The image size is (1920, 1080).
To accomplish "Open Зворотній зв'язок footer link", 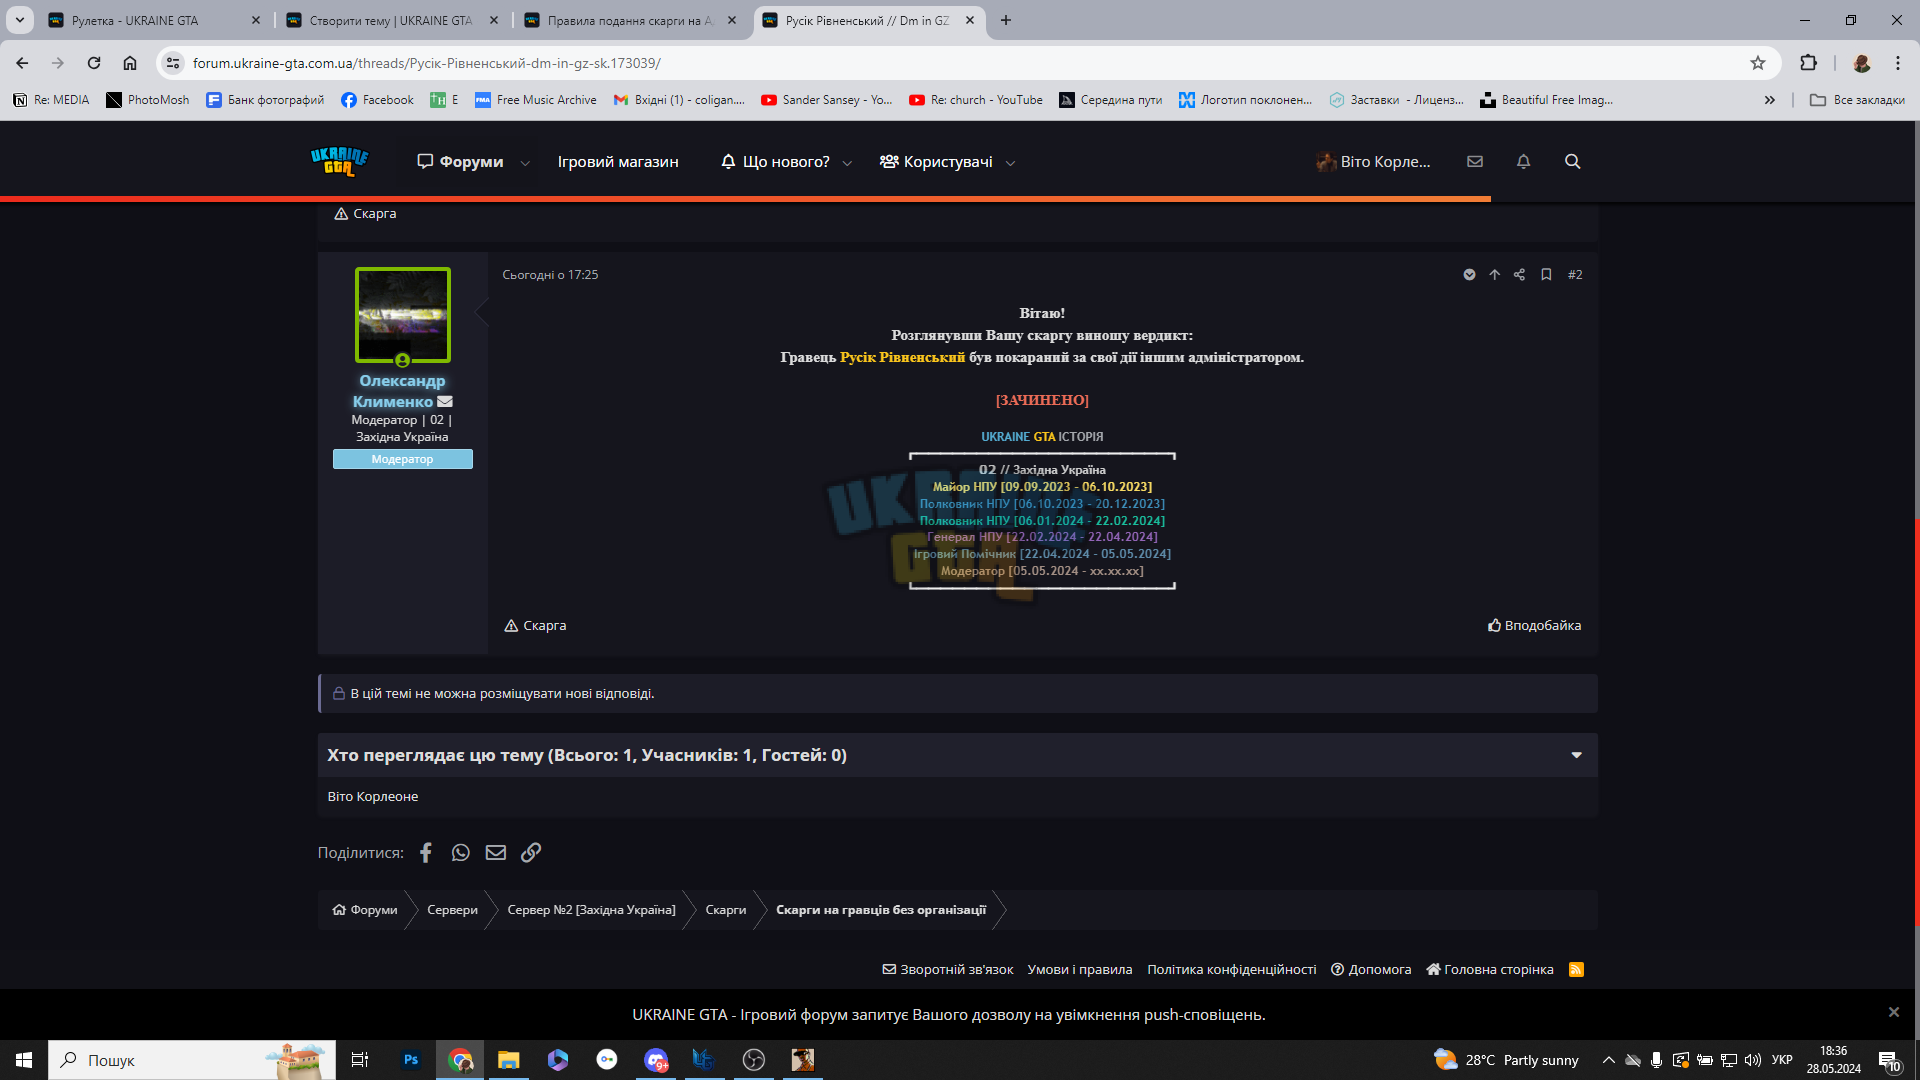I will (x=947, y=970).
